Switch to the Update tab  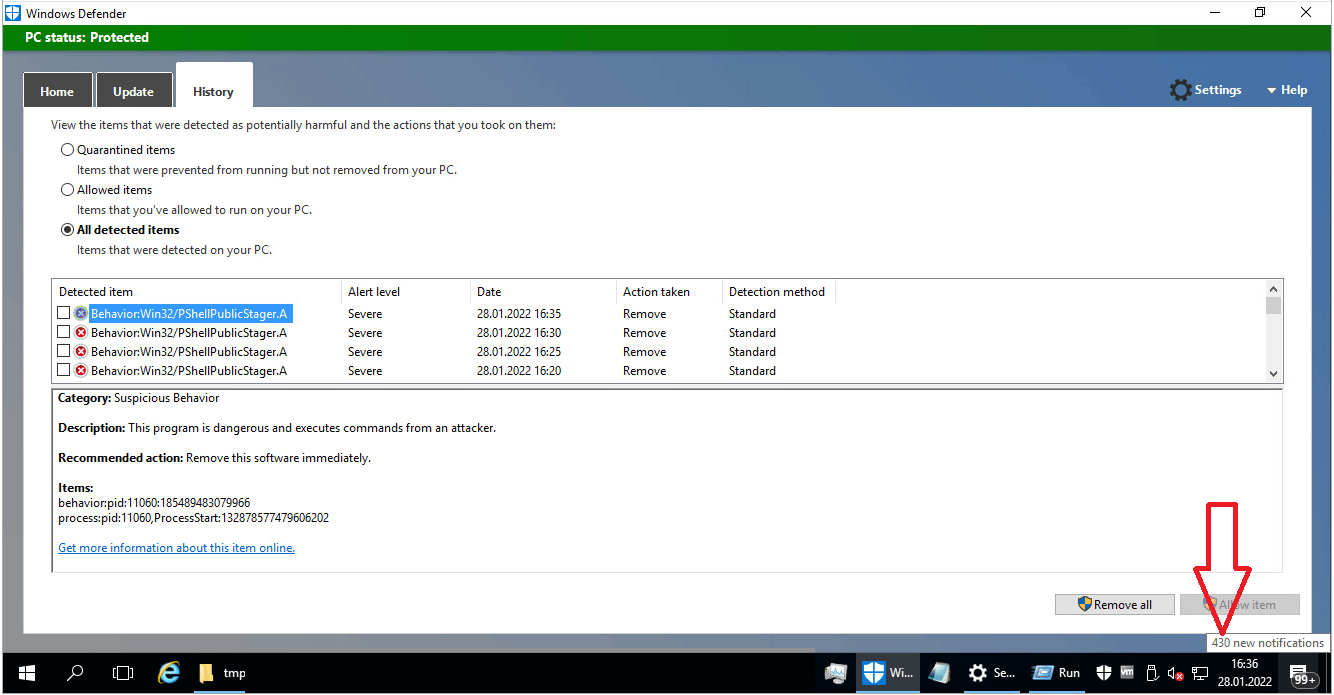(x=133, y=91)
